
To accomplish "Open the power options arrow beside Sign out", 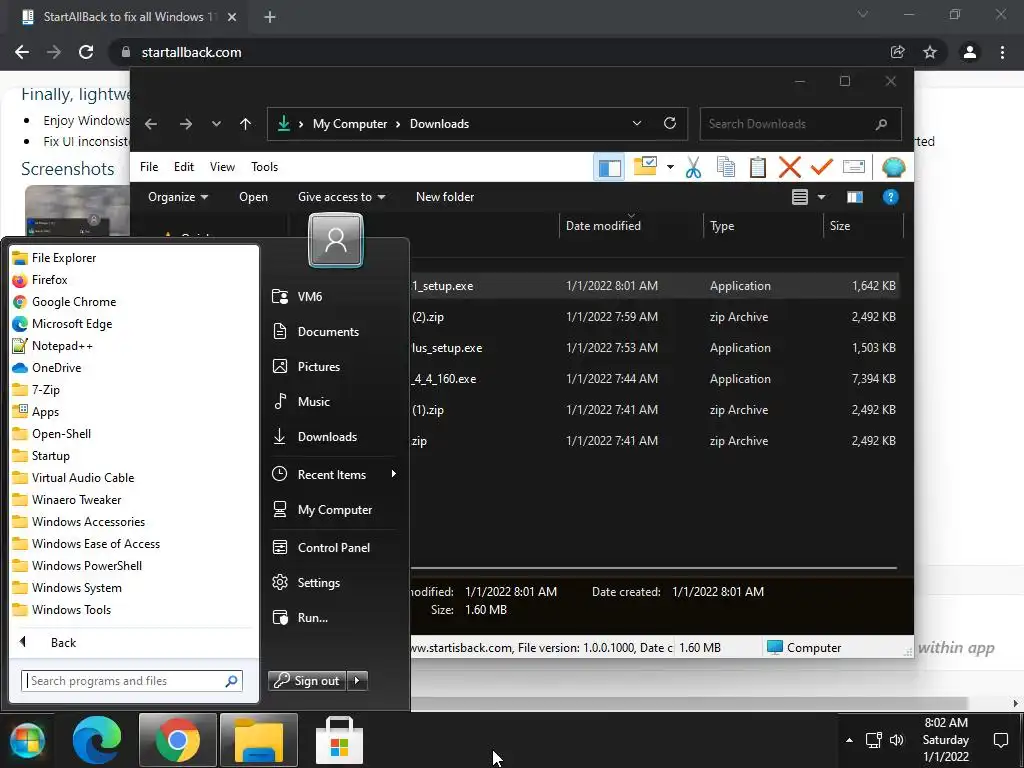I will coord(357,681).
